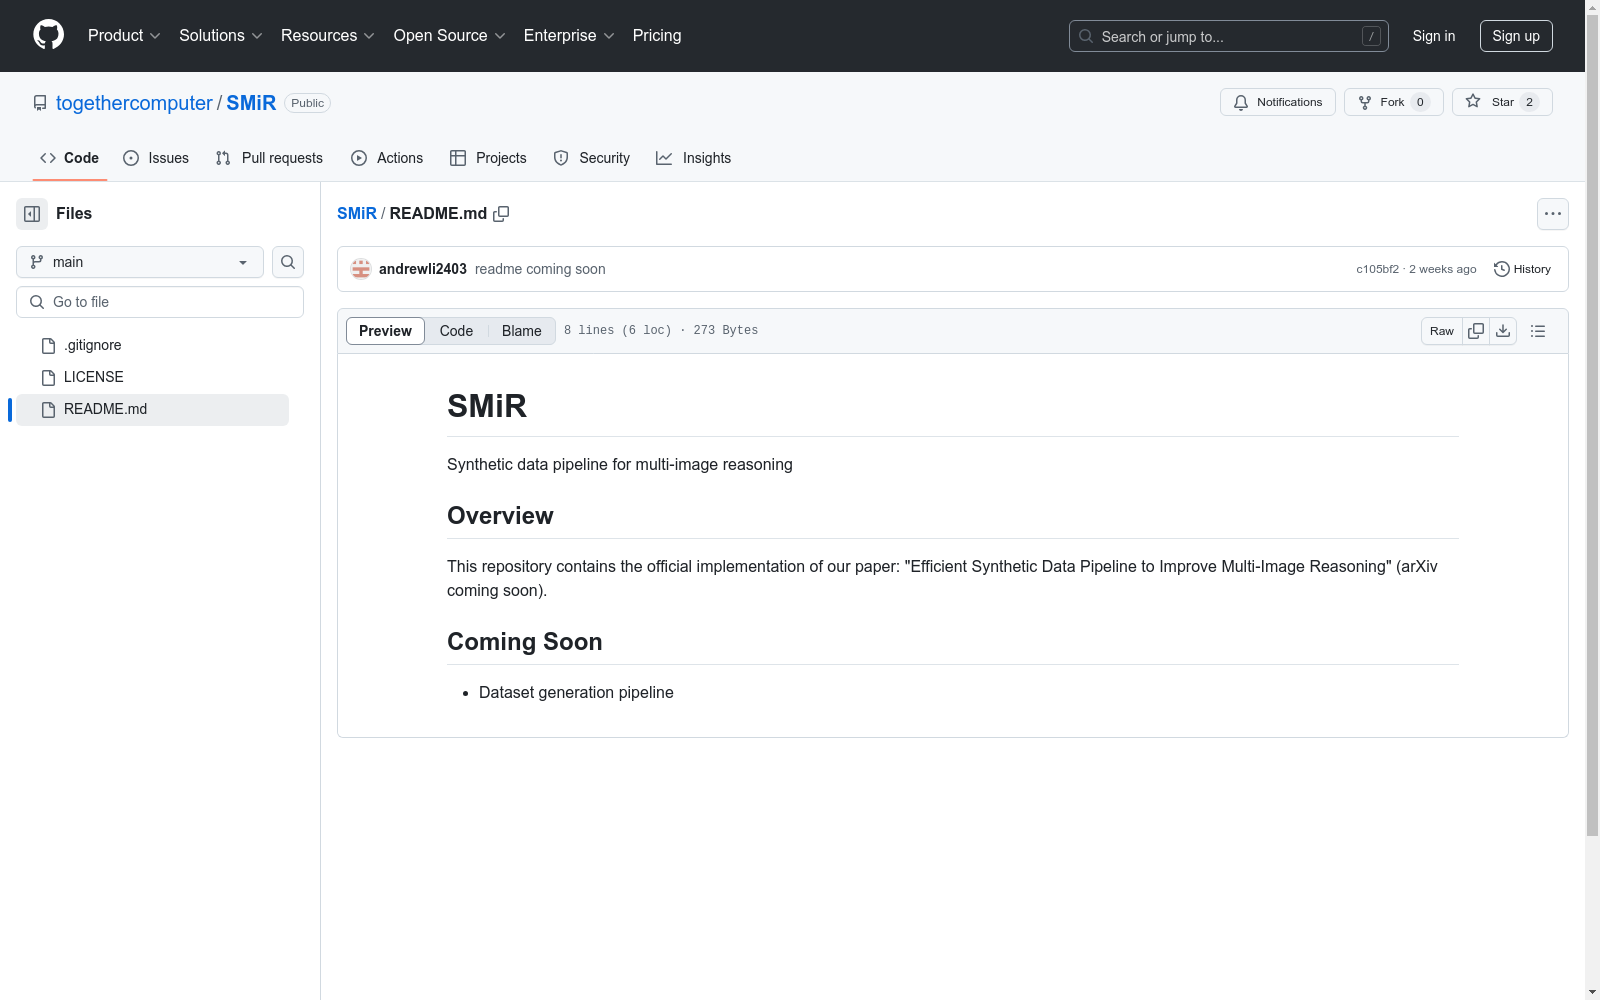The image size is (1600, 1000).
Task: Expand the Open Source menu
Action: (449, 36)
